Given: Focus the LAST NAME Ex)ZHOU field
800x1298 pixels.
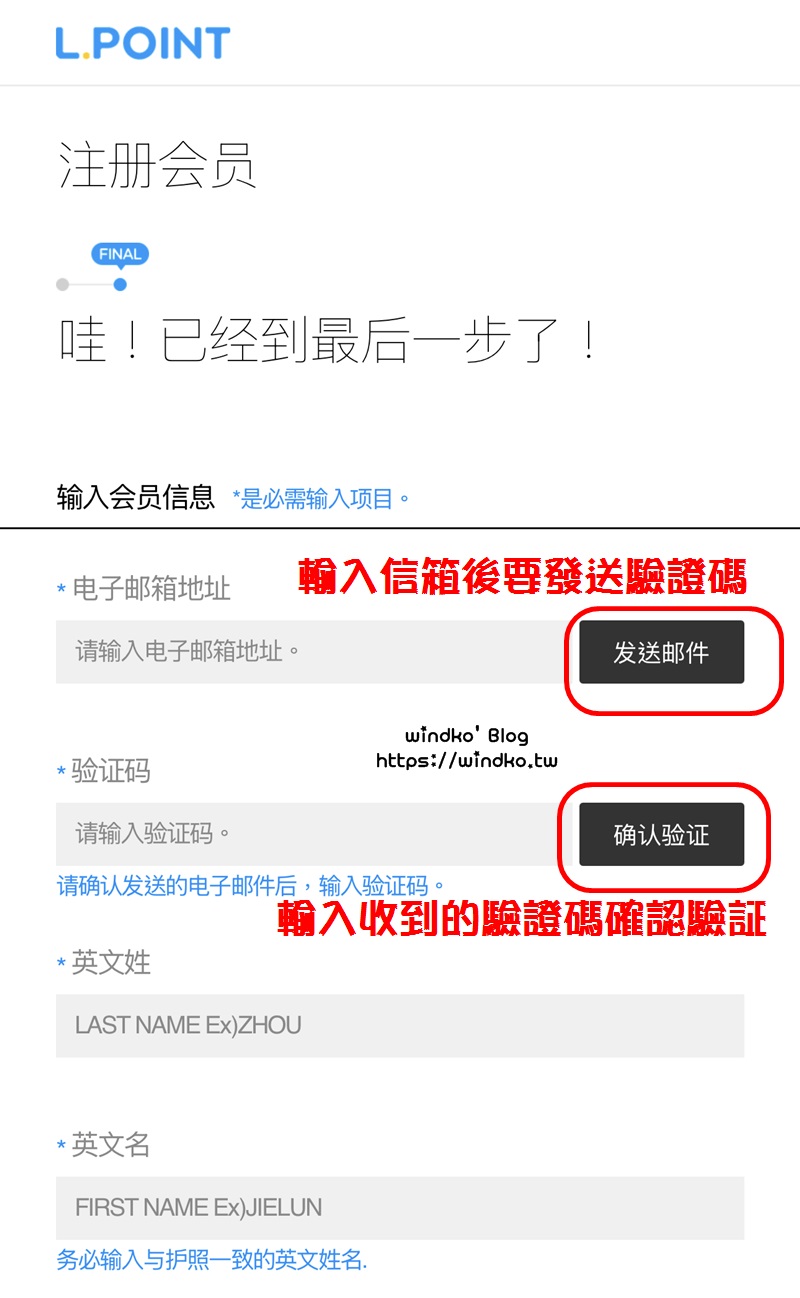Looking at the screenshot, I should click(x=400, y=1025).
